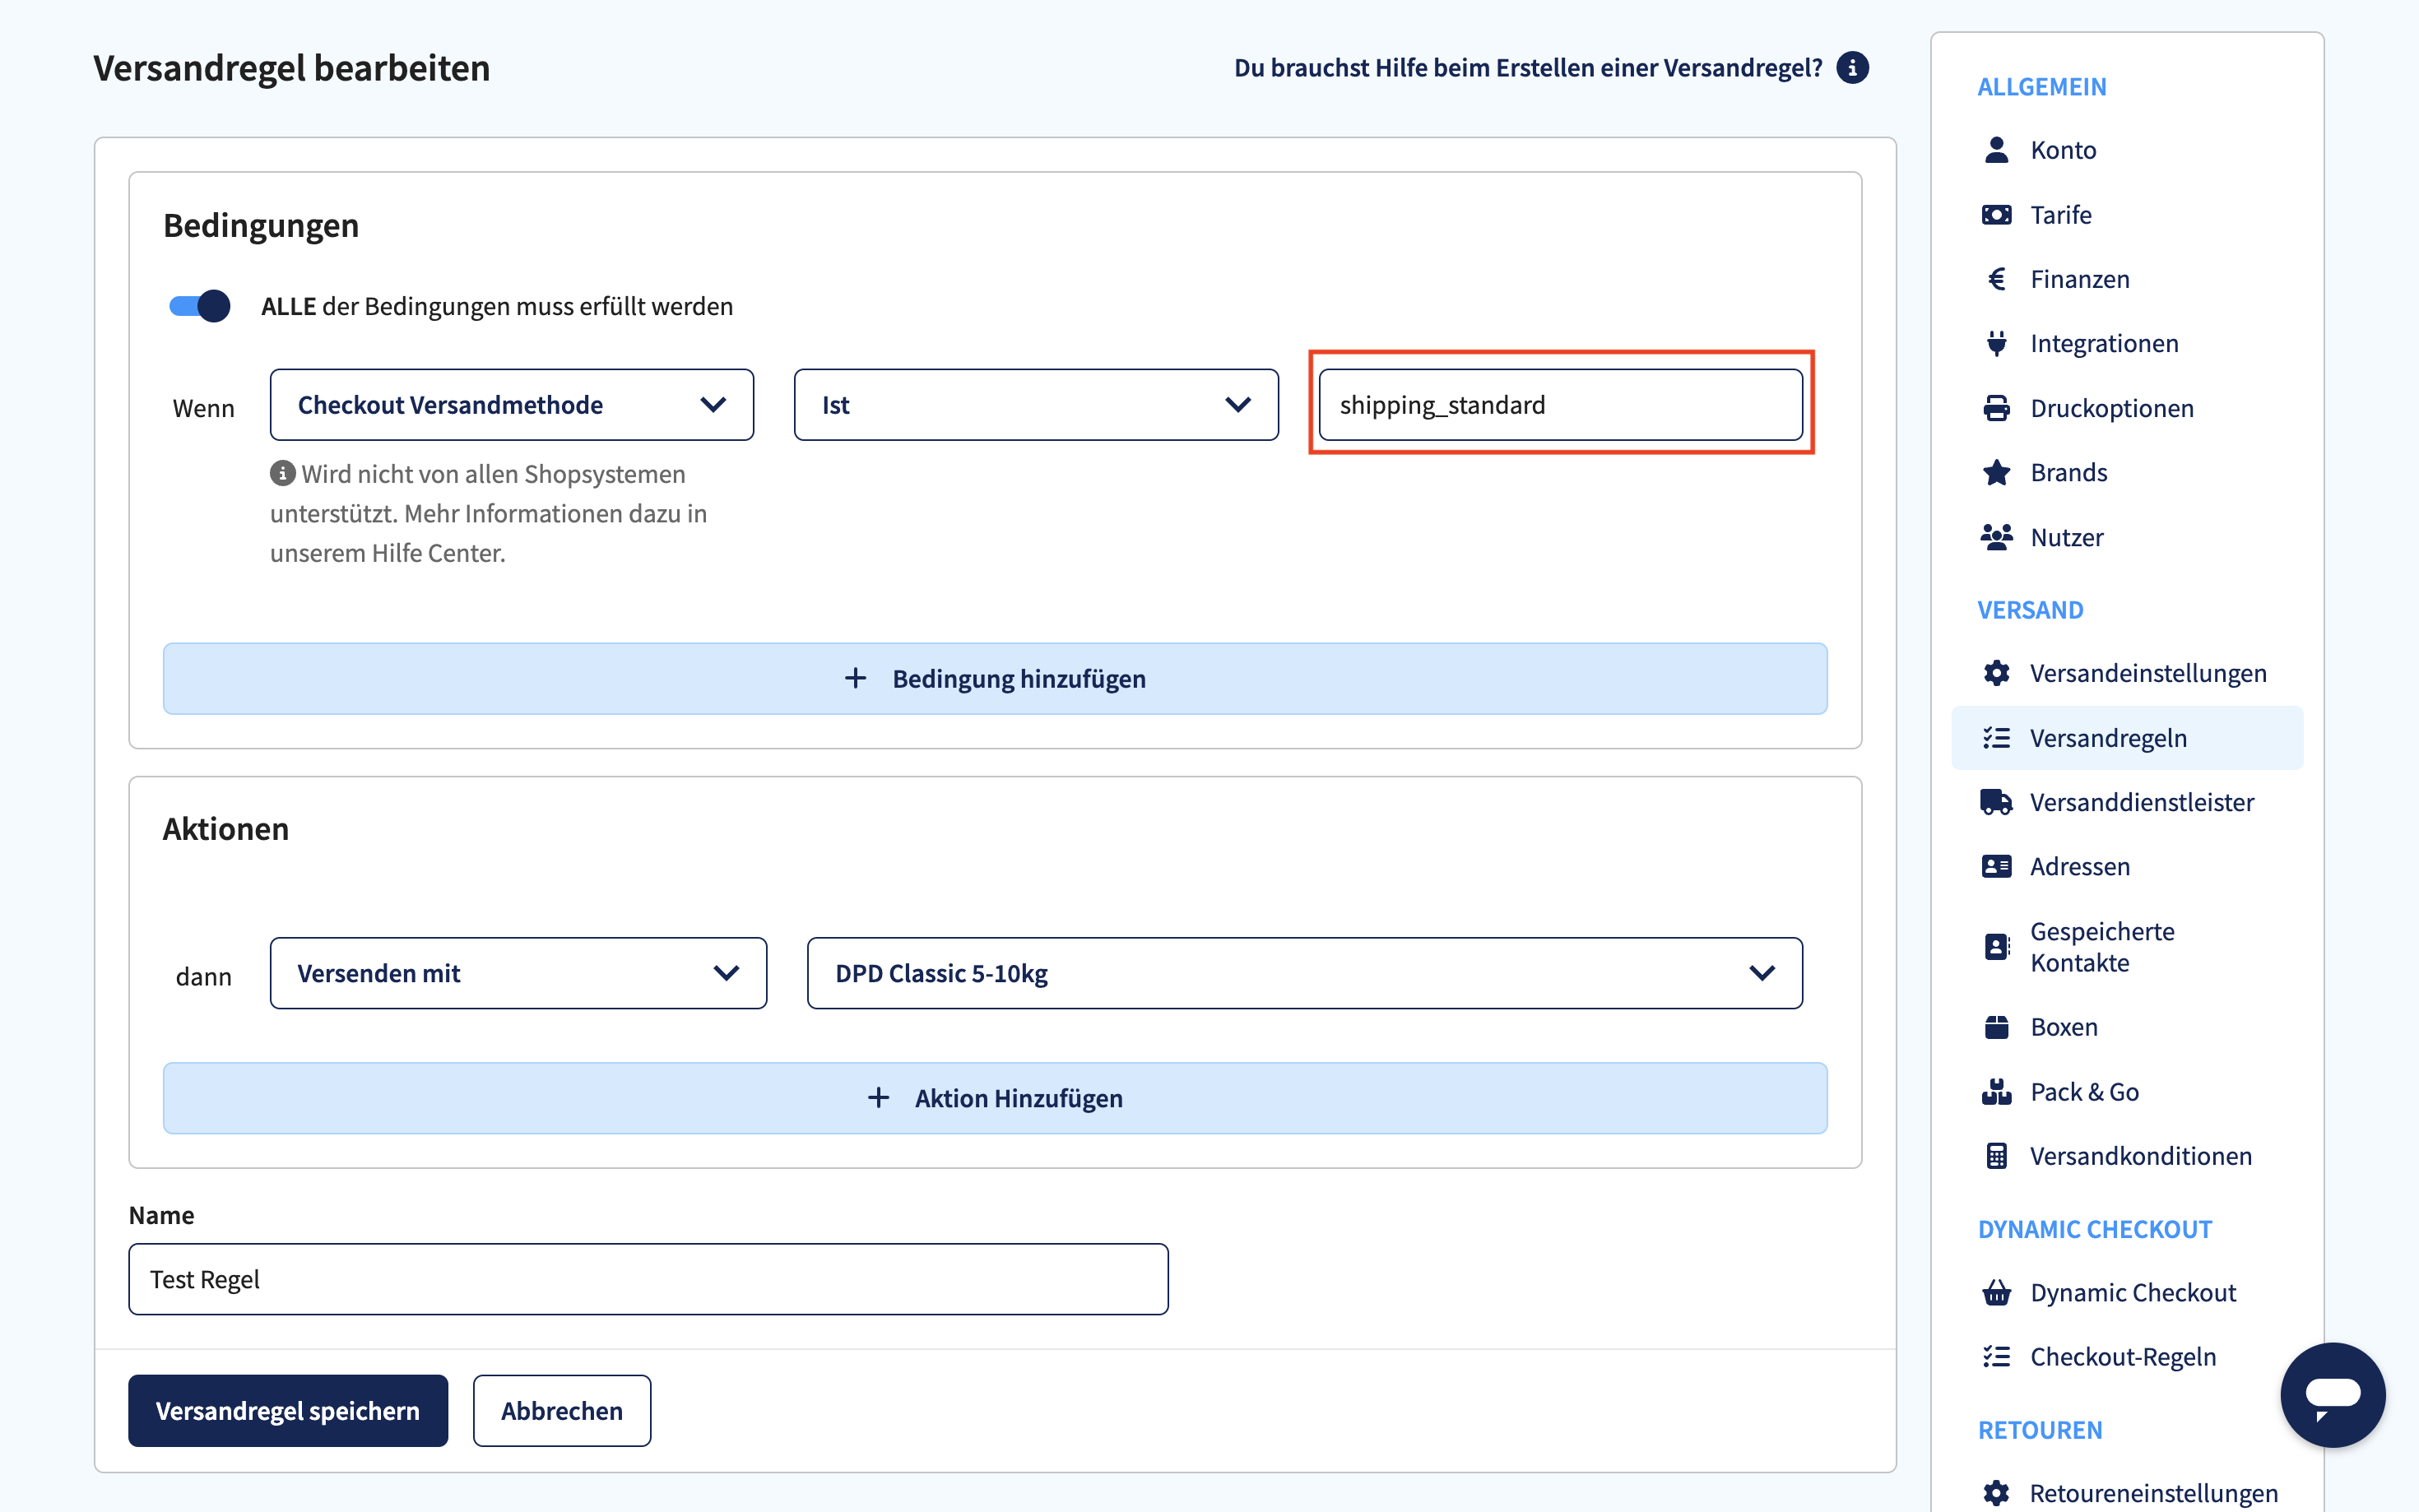Click the Integrationen plug icon
The width and height of the screenshot is (2419, 1512).
coord(1996,343)
